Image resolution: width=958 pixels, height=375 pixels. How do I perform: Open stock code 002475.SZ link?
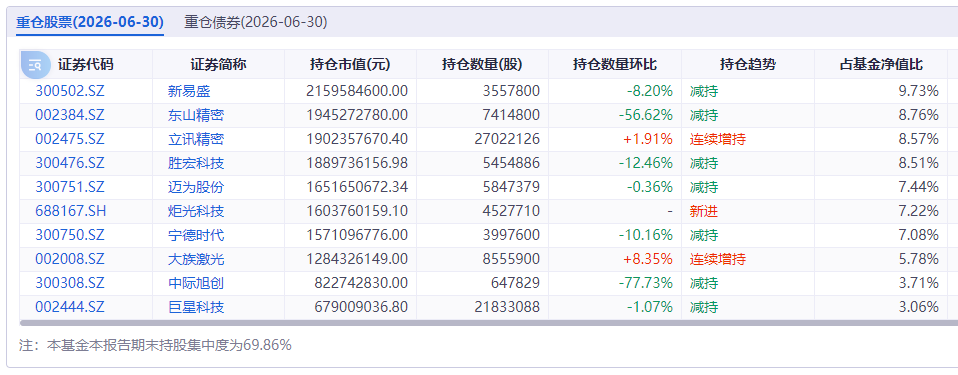tap(70, 139)
